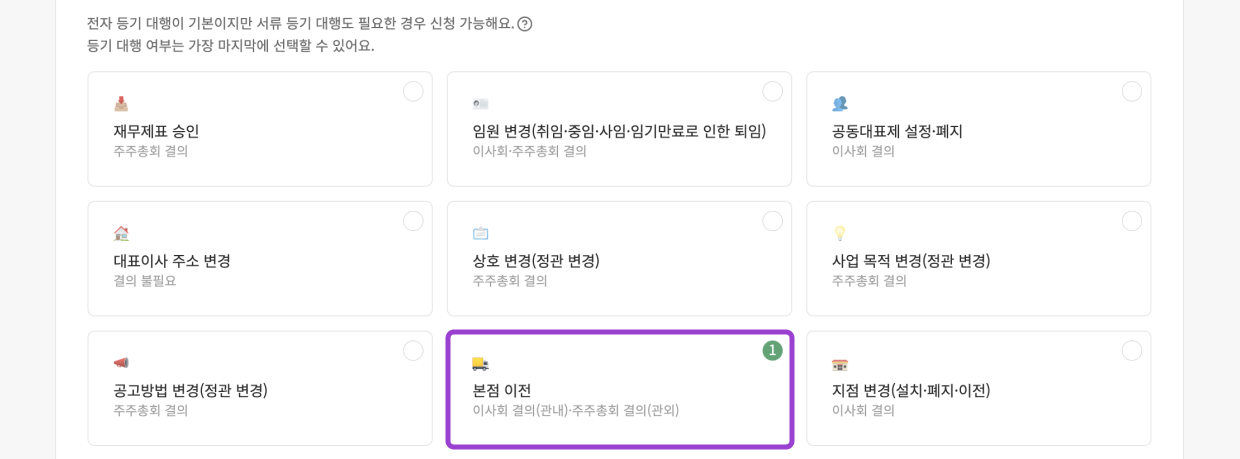This screenshot has width=1240, height=459.
Task: Click the 대표이사 주소 변경 house icon
Action: (x=121, y=233)
